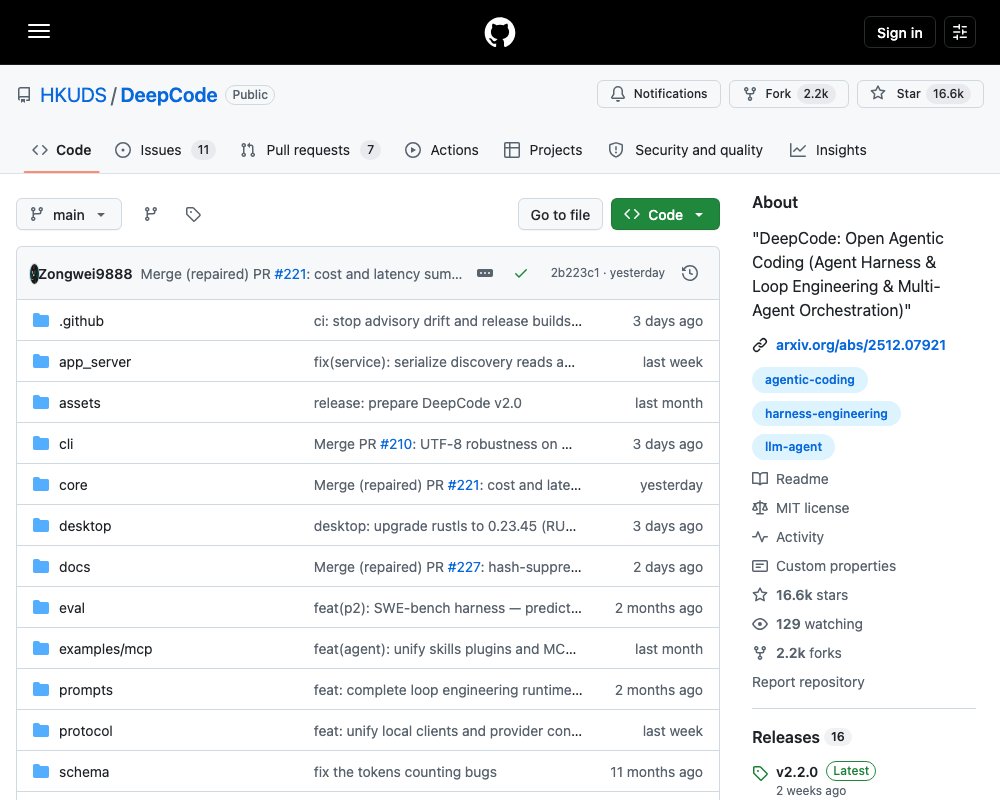1000x800 pixels.
Task: Open the Releases section heading
Action: pos(786,737)
